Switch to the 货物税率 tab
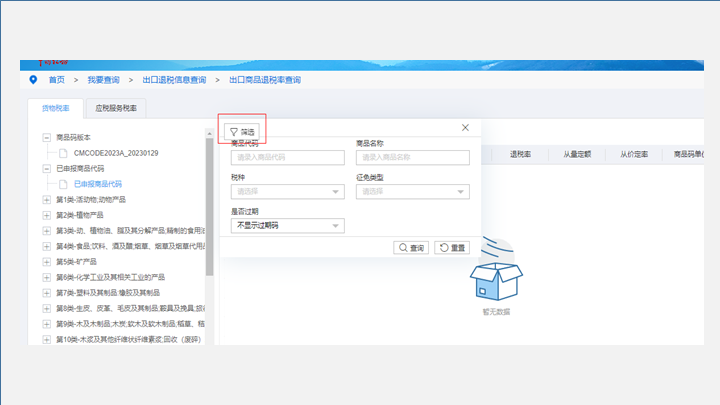The image size is (720, 405). [x=56, y=108]
